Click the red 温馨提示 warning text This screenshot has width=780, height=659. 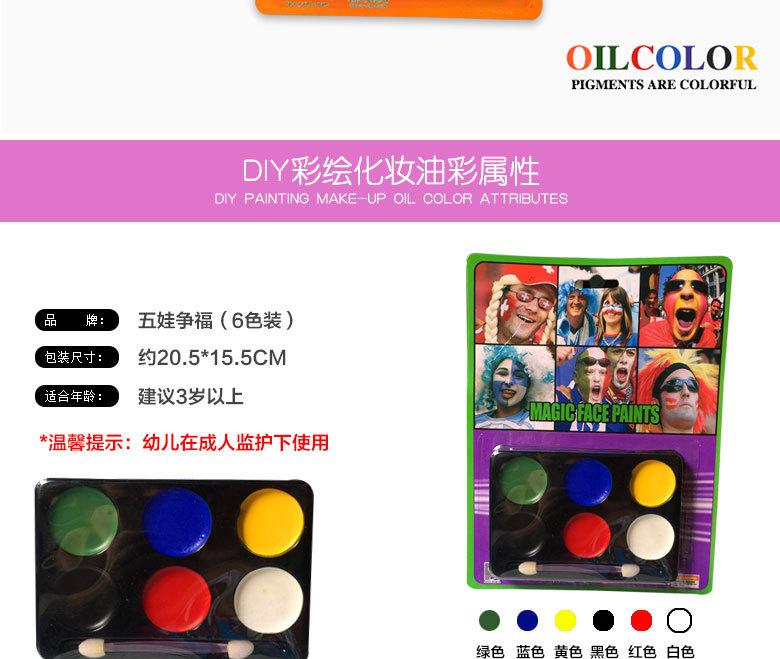(184, 443)
